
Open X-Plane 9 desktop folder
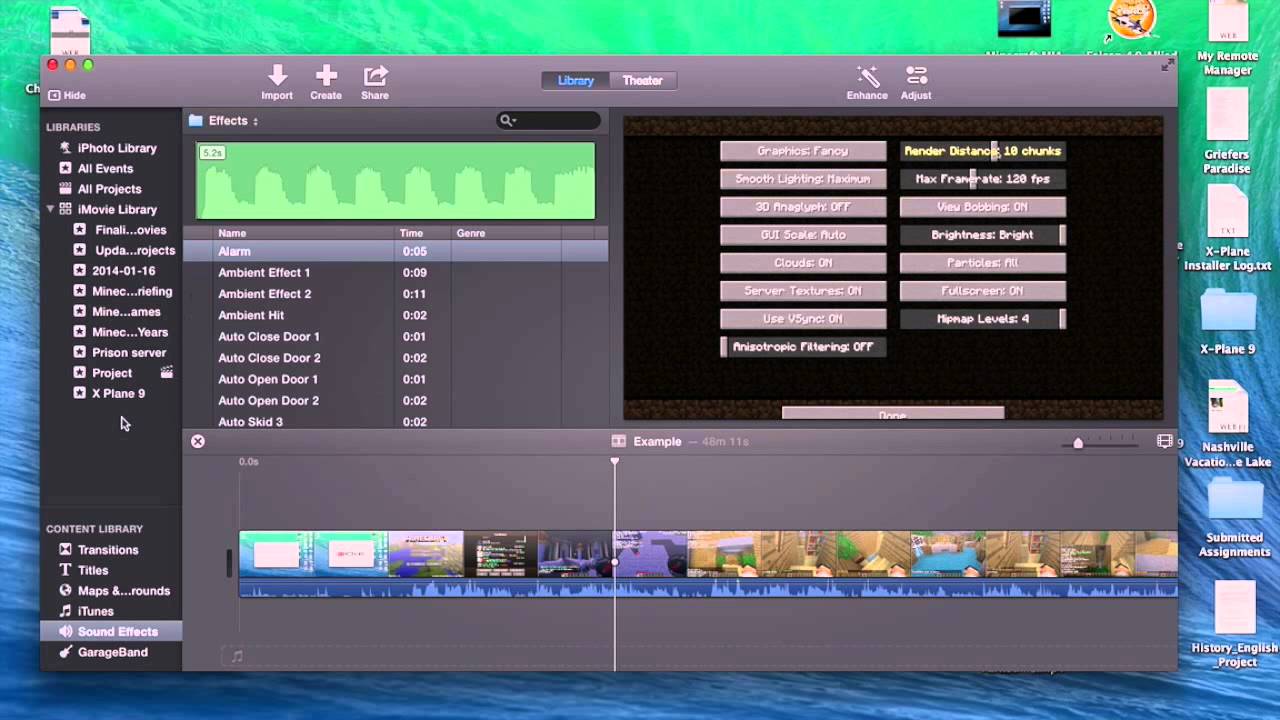1227,322
